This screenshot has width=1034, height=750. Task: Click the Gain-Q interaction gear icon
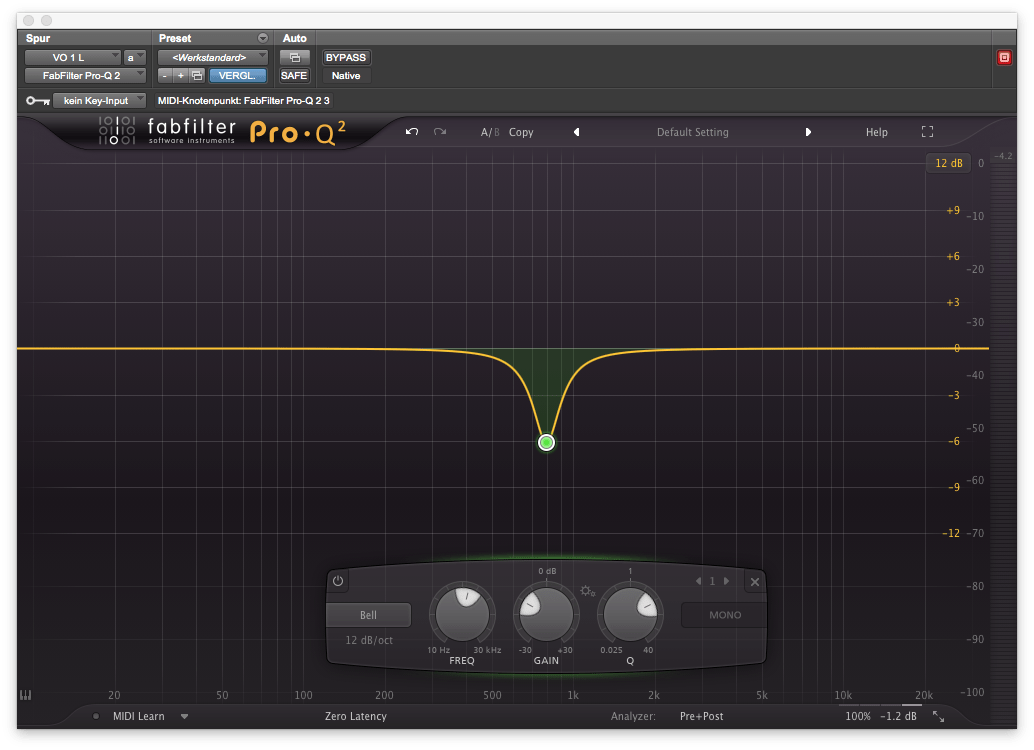tap(588, 591)
